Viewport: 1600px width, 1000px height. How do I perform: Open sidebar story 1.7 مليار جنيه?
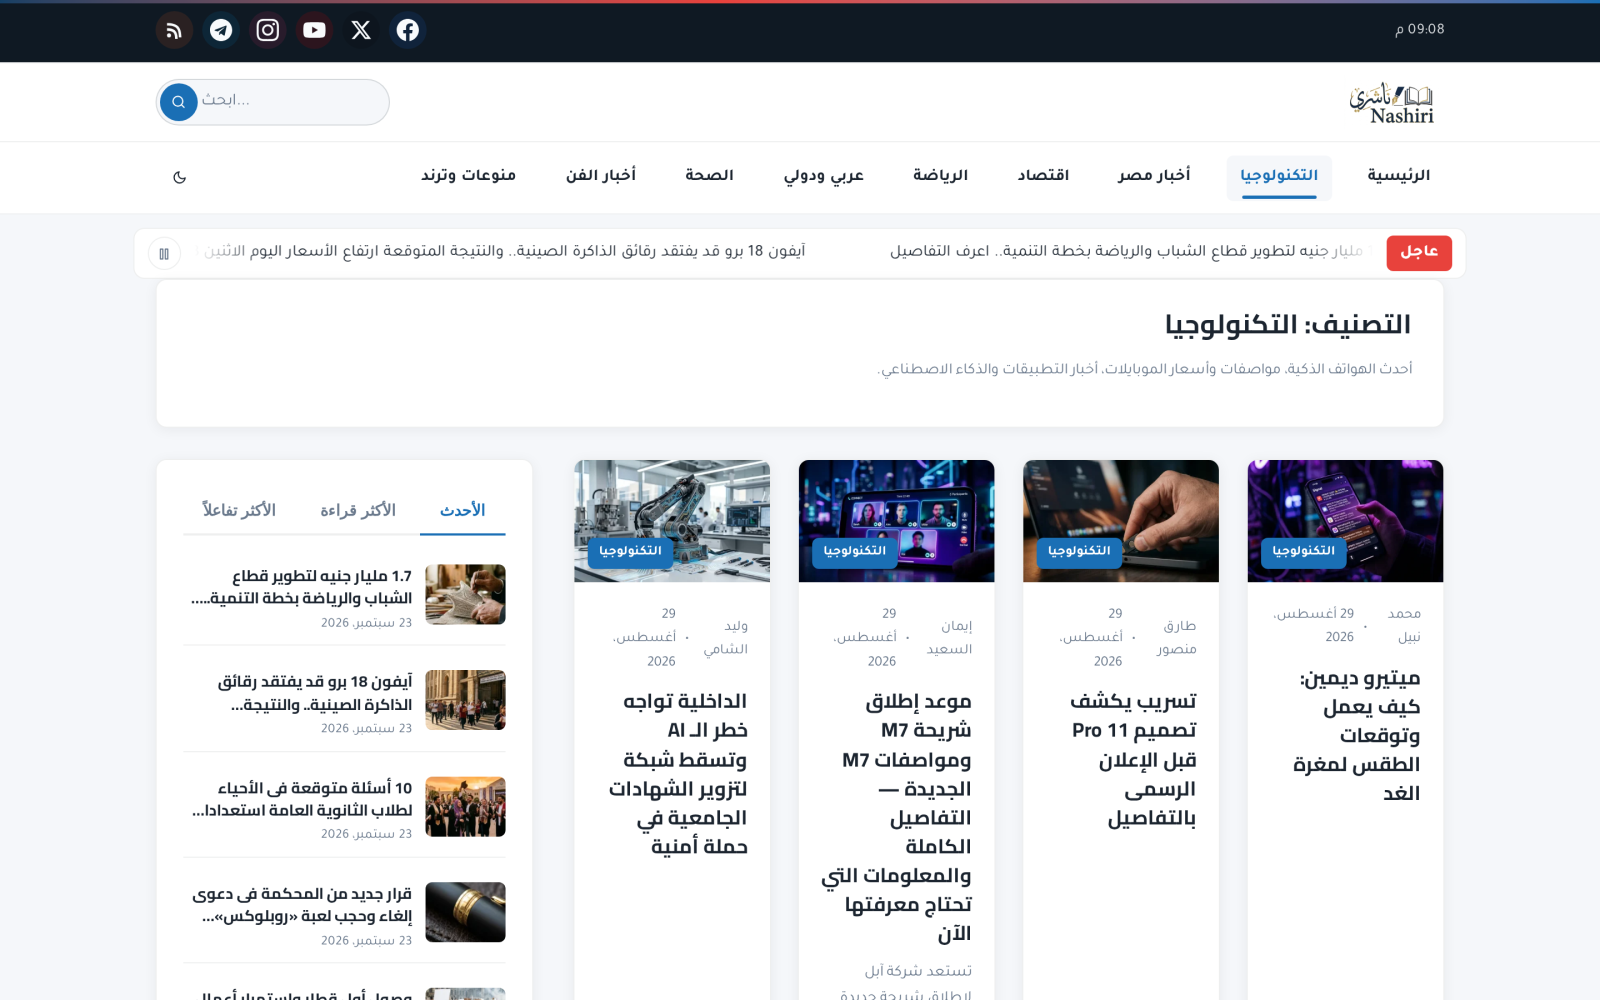pyautogui.click(x=302, y=587)
